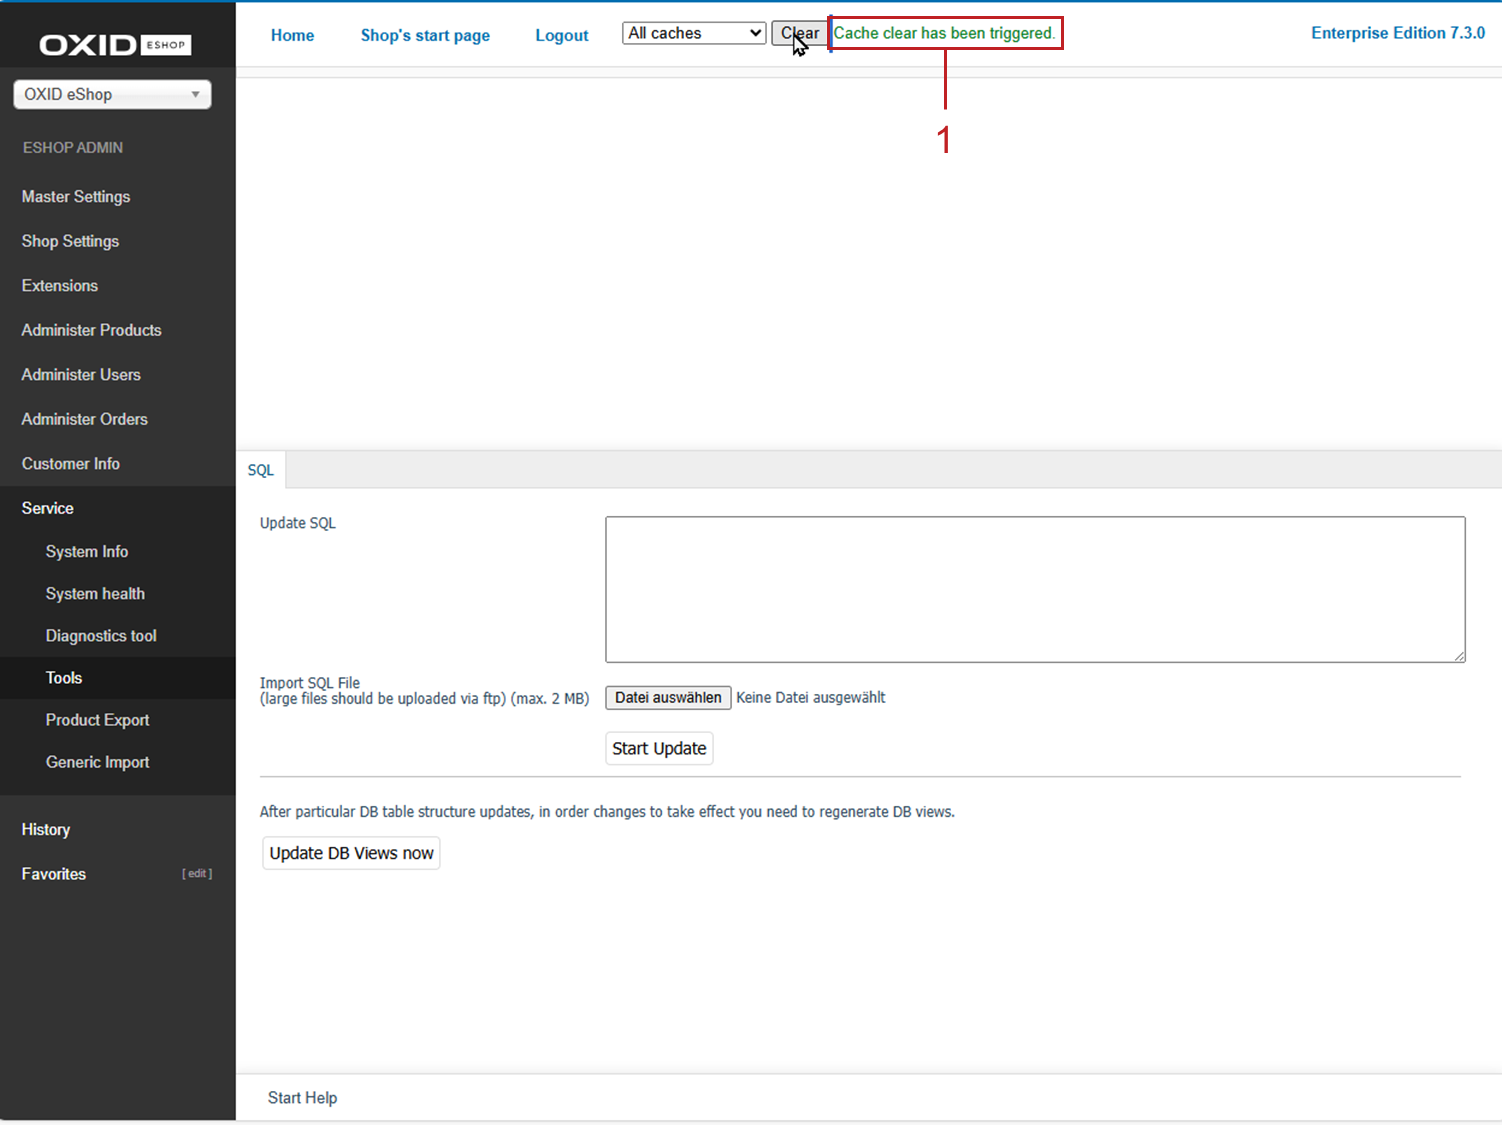Open the All caches dropdown
1502x1125 pixels.
694,33
